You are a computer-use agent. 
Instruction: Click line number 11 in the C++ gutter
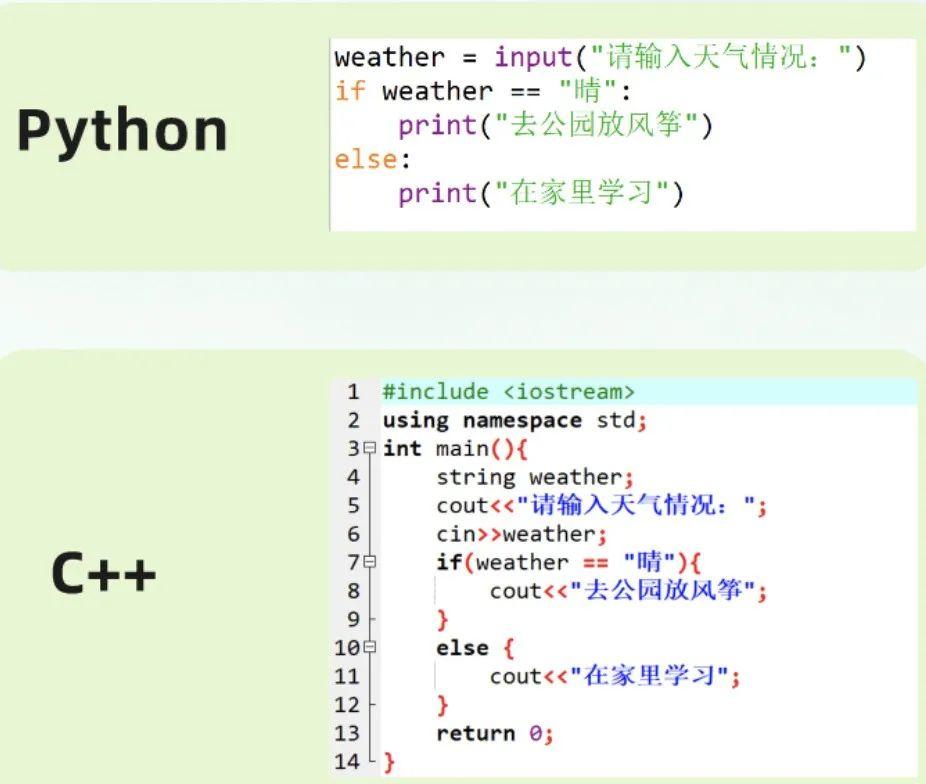coord(347,676)
